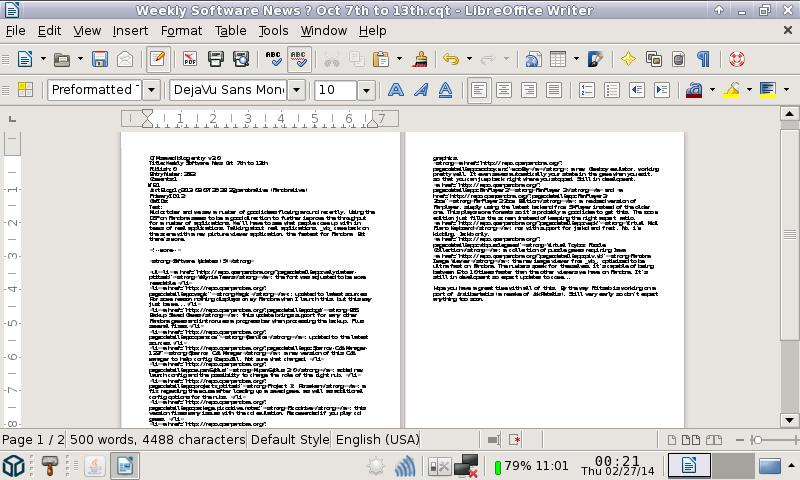
Task: Undo the last action
Action: click(x=451, y=59)
